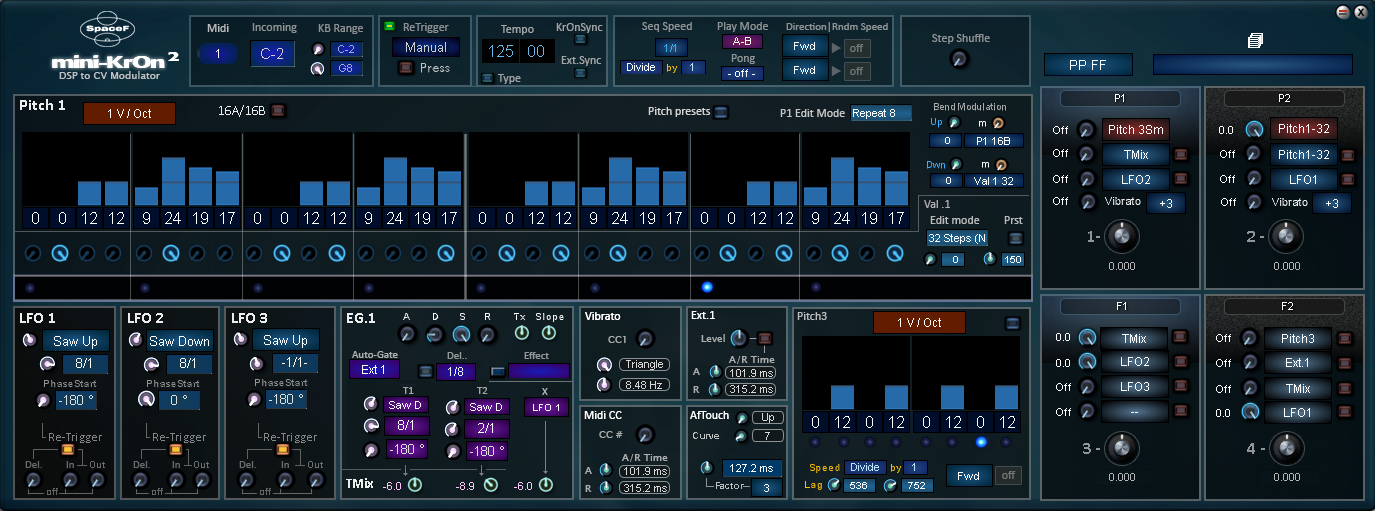Click the EG.1 Auto-Gate Ext 1 button
The image size is (1375, 511).
[373, 370]
